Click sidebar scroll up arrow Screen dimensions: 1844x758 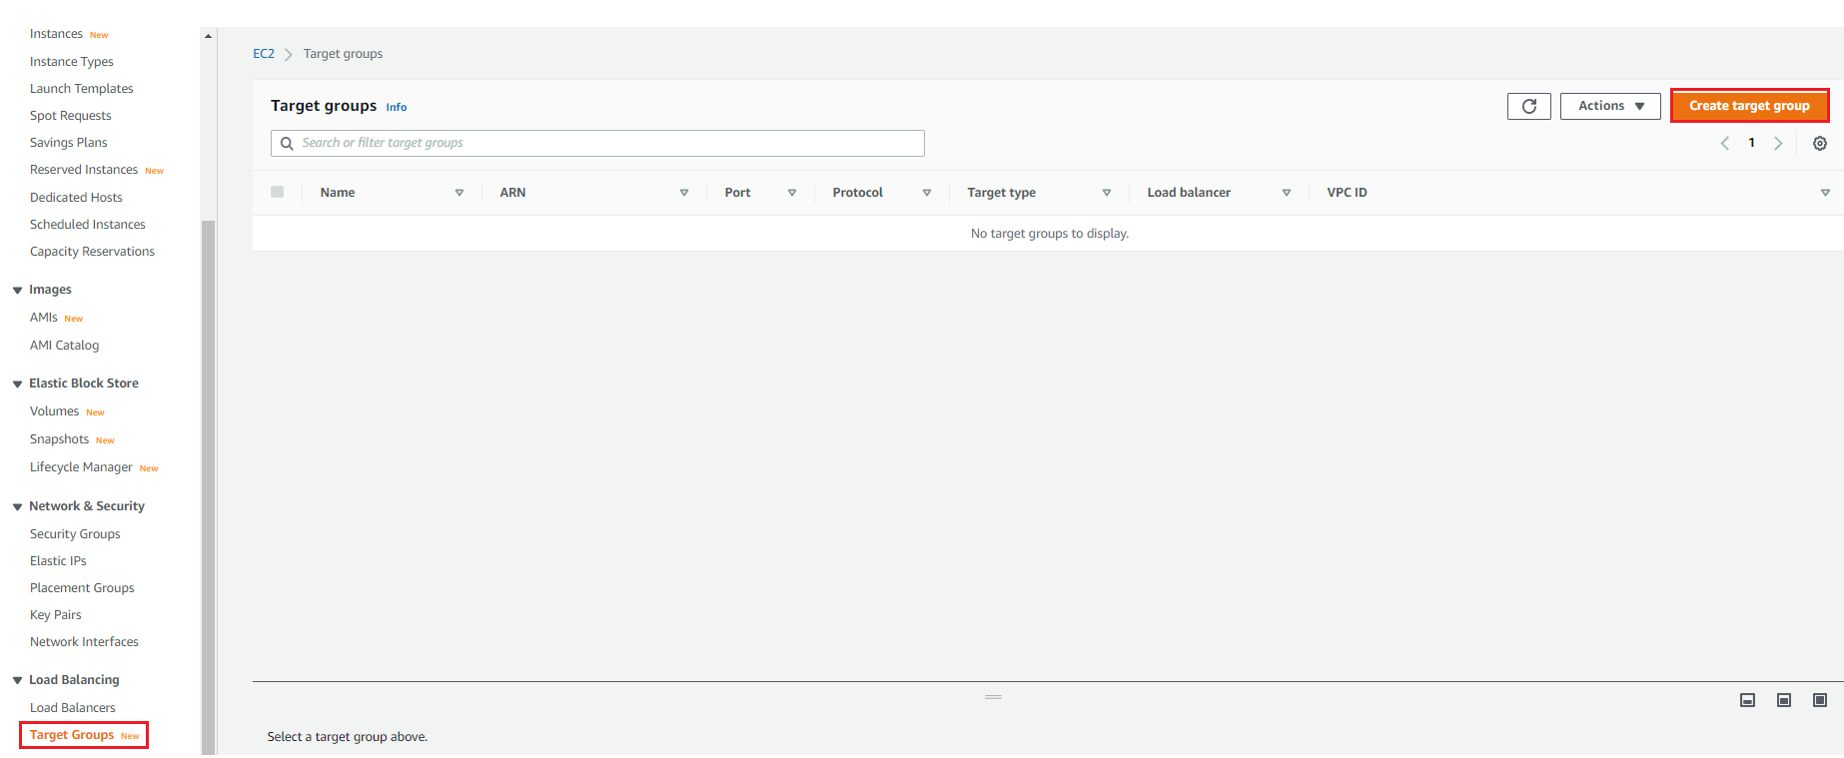pos(208,36)
